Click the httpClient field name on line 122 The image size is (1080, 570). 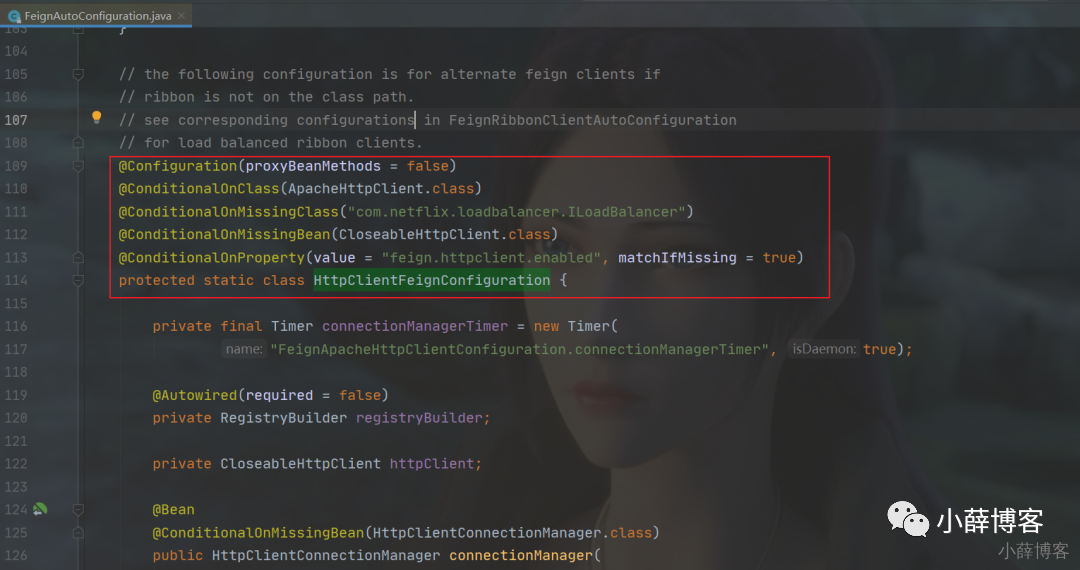click(432, 464)
